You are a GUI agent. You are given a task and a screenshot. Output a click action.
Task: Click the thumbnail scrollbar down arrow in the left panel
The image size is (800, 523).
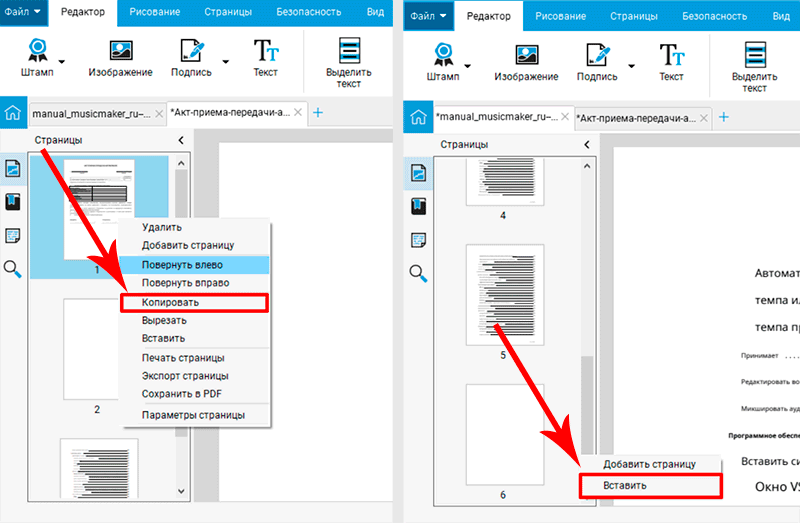[181, 491]
